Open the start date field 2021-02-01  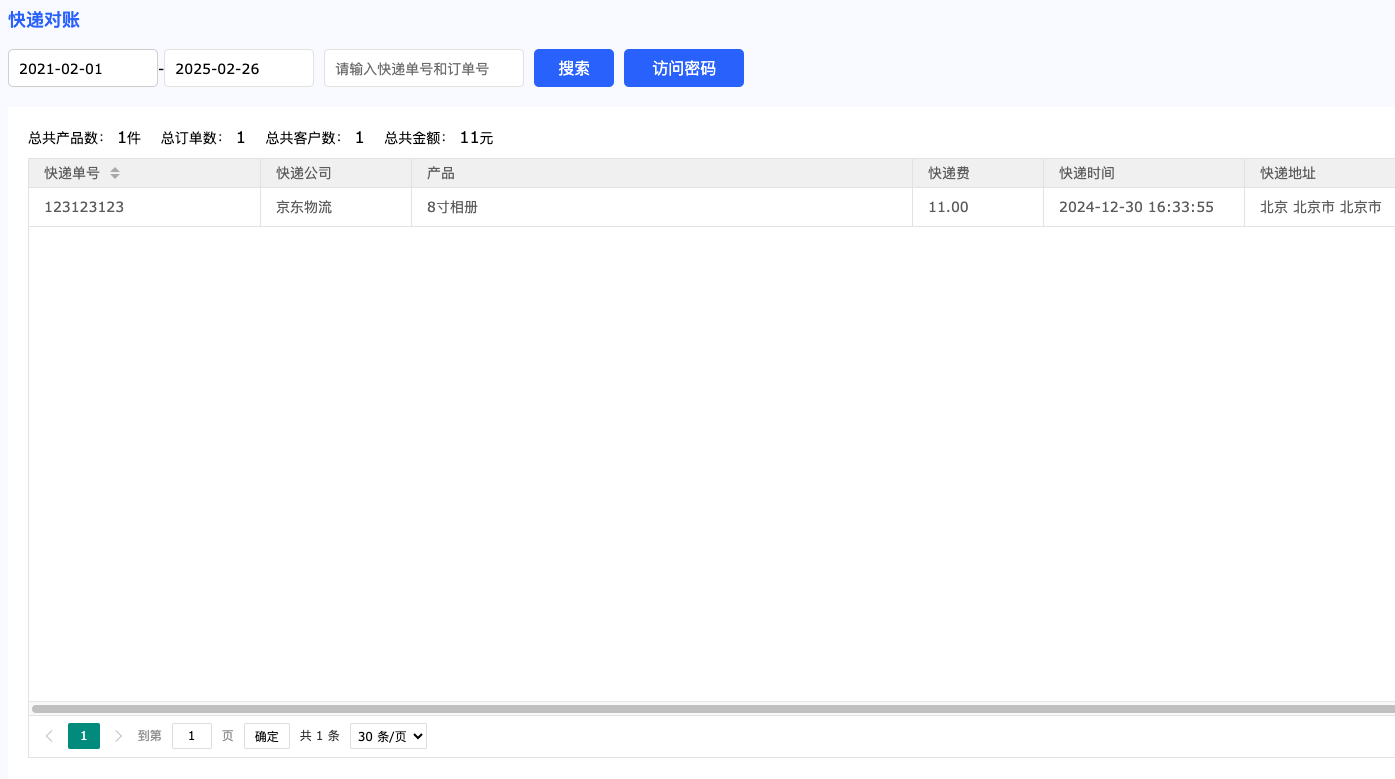(x=83, y=68)
